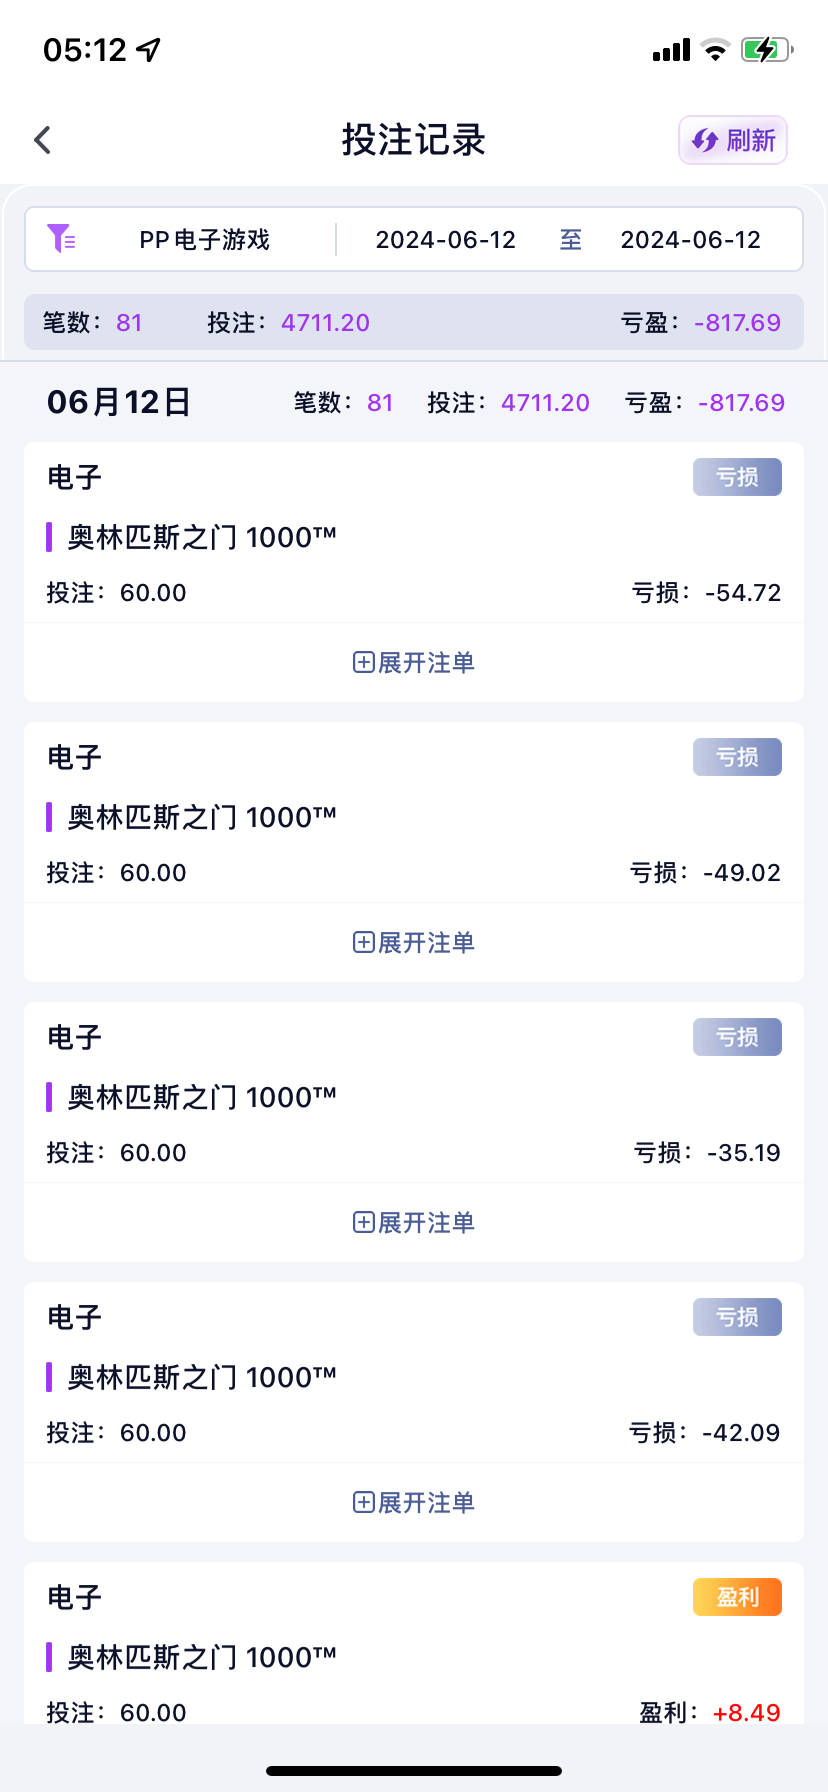
Task: Tap the 亏损 badge on the -42.09 record
Action: [737, 1317]
